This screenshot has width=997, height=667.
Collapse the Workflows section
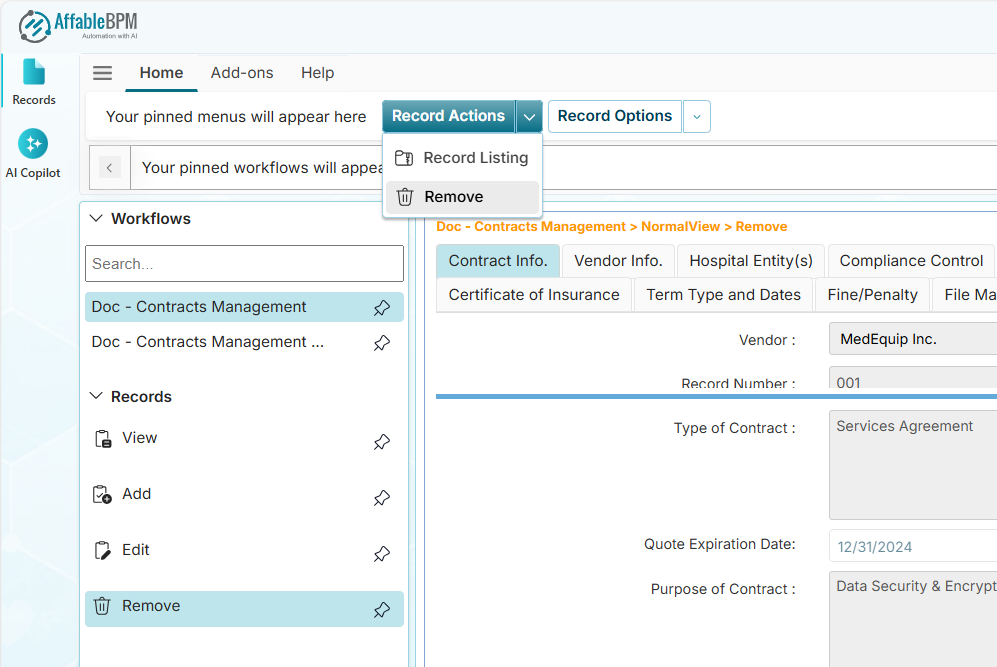point(97,219)
